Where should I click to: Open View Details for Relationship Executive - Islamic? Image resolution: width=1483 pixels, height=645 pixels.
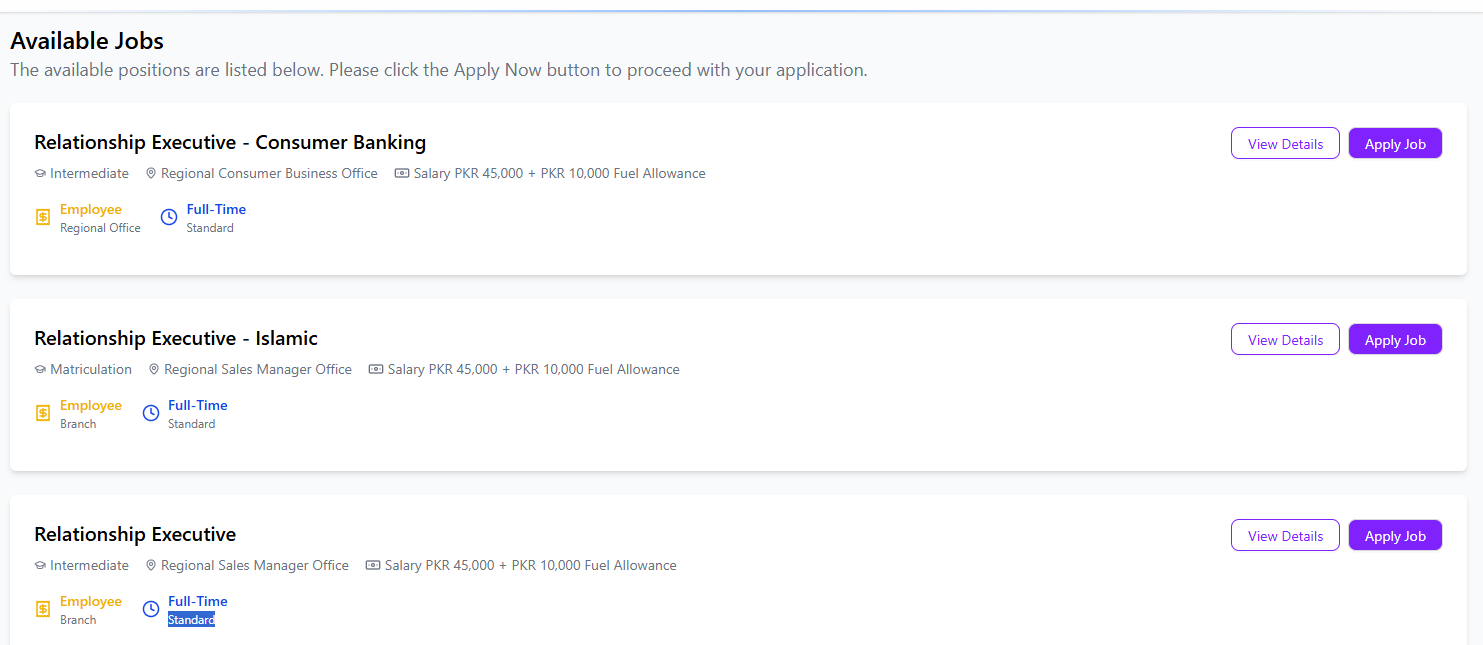point(1285,340)
